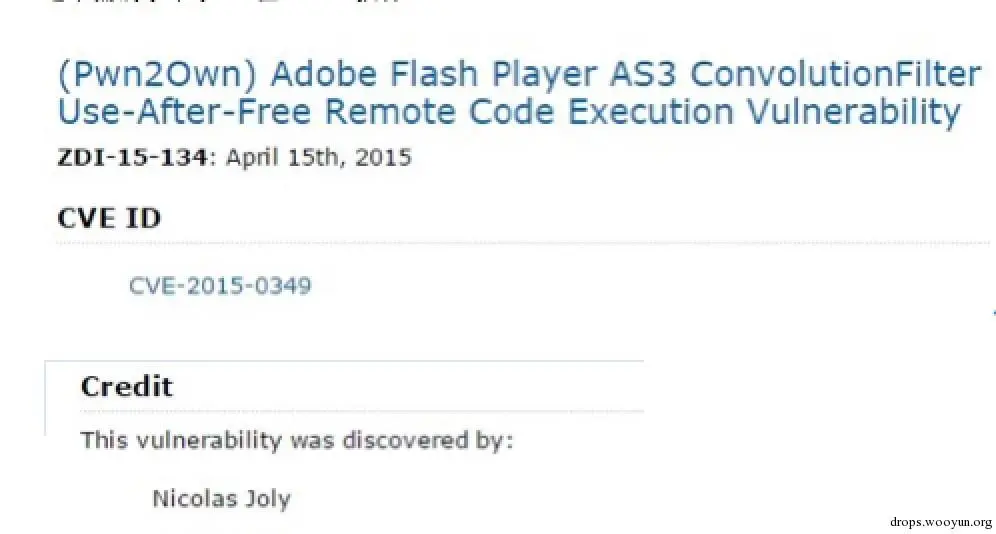Click "This vulnerability was discovered by:" text
Viewport: 996px width, 534px height.
coord(296,440)
